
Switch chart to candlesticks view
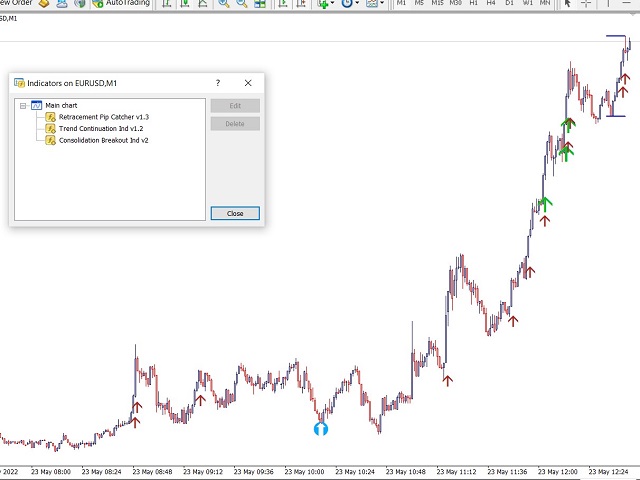point(184,4)
